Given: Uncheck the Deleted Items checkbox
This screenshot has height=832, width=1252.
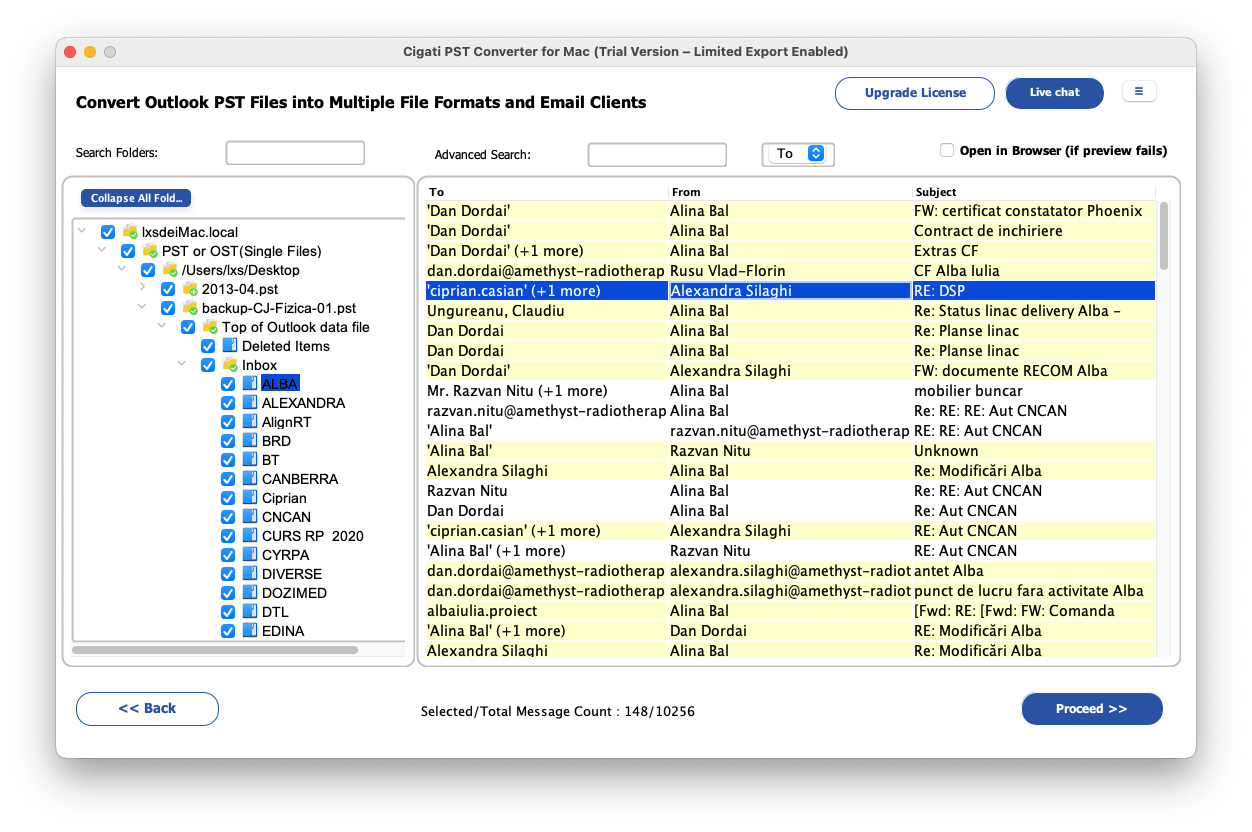Looking at the screenshot, I should point(208,346).
